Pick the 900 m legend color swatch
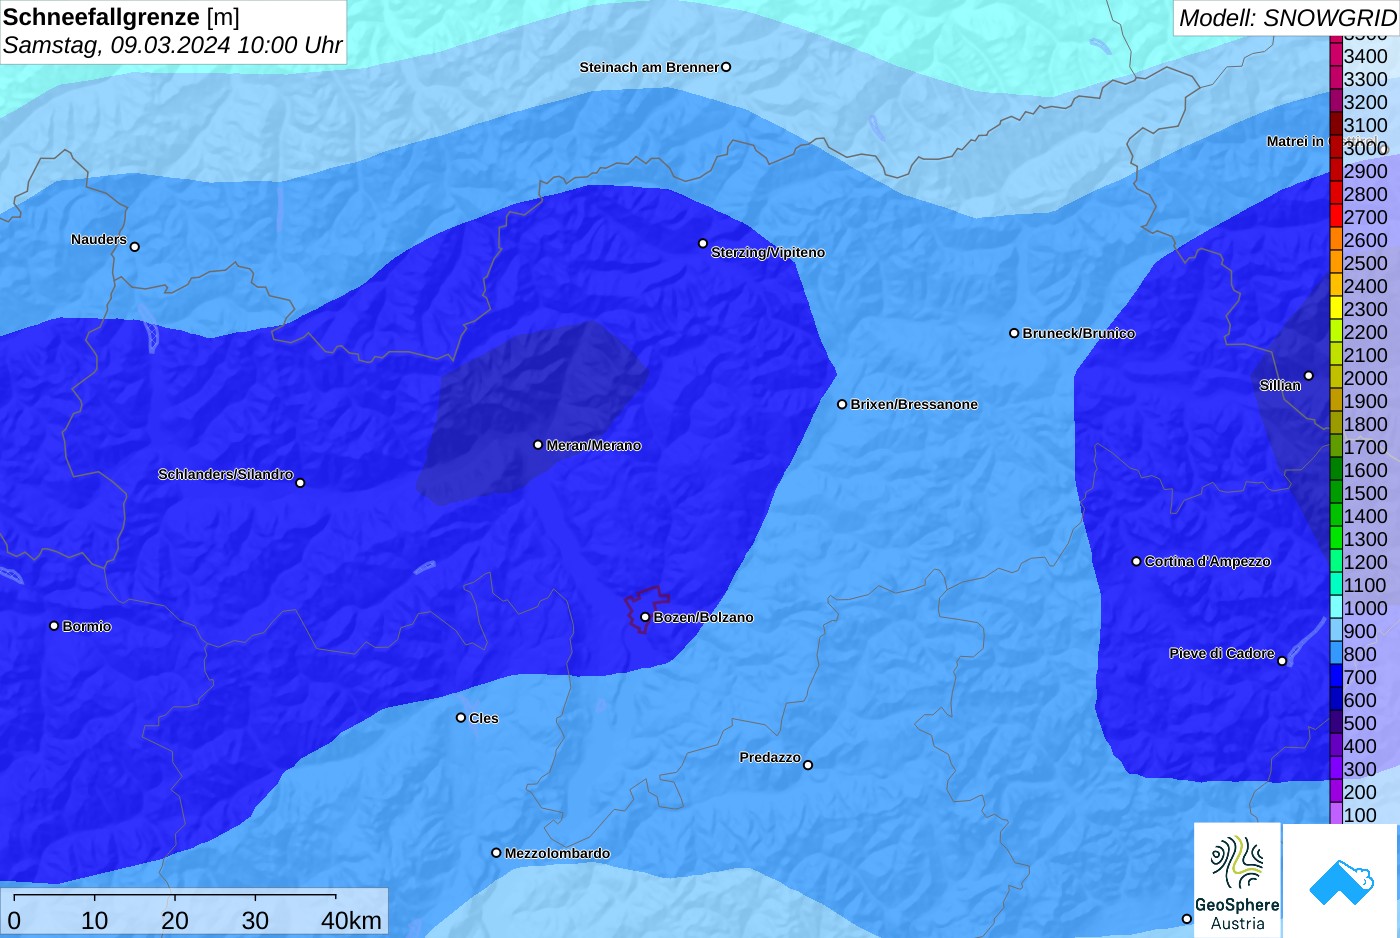1400x938 pixels. (1336, 631)
